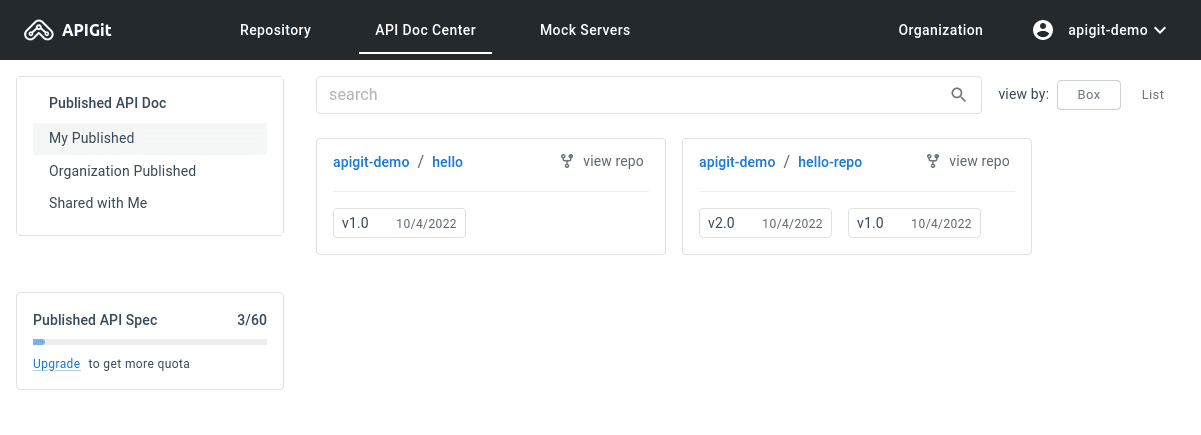Screen dimensions: 1201x435
Task: Open the hello-repo name link
Action: [x=830, y=162]
